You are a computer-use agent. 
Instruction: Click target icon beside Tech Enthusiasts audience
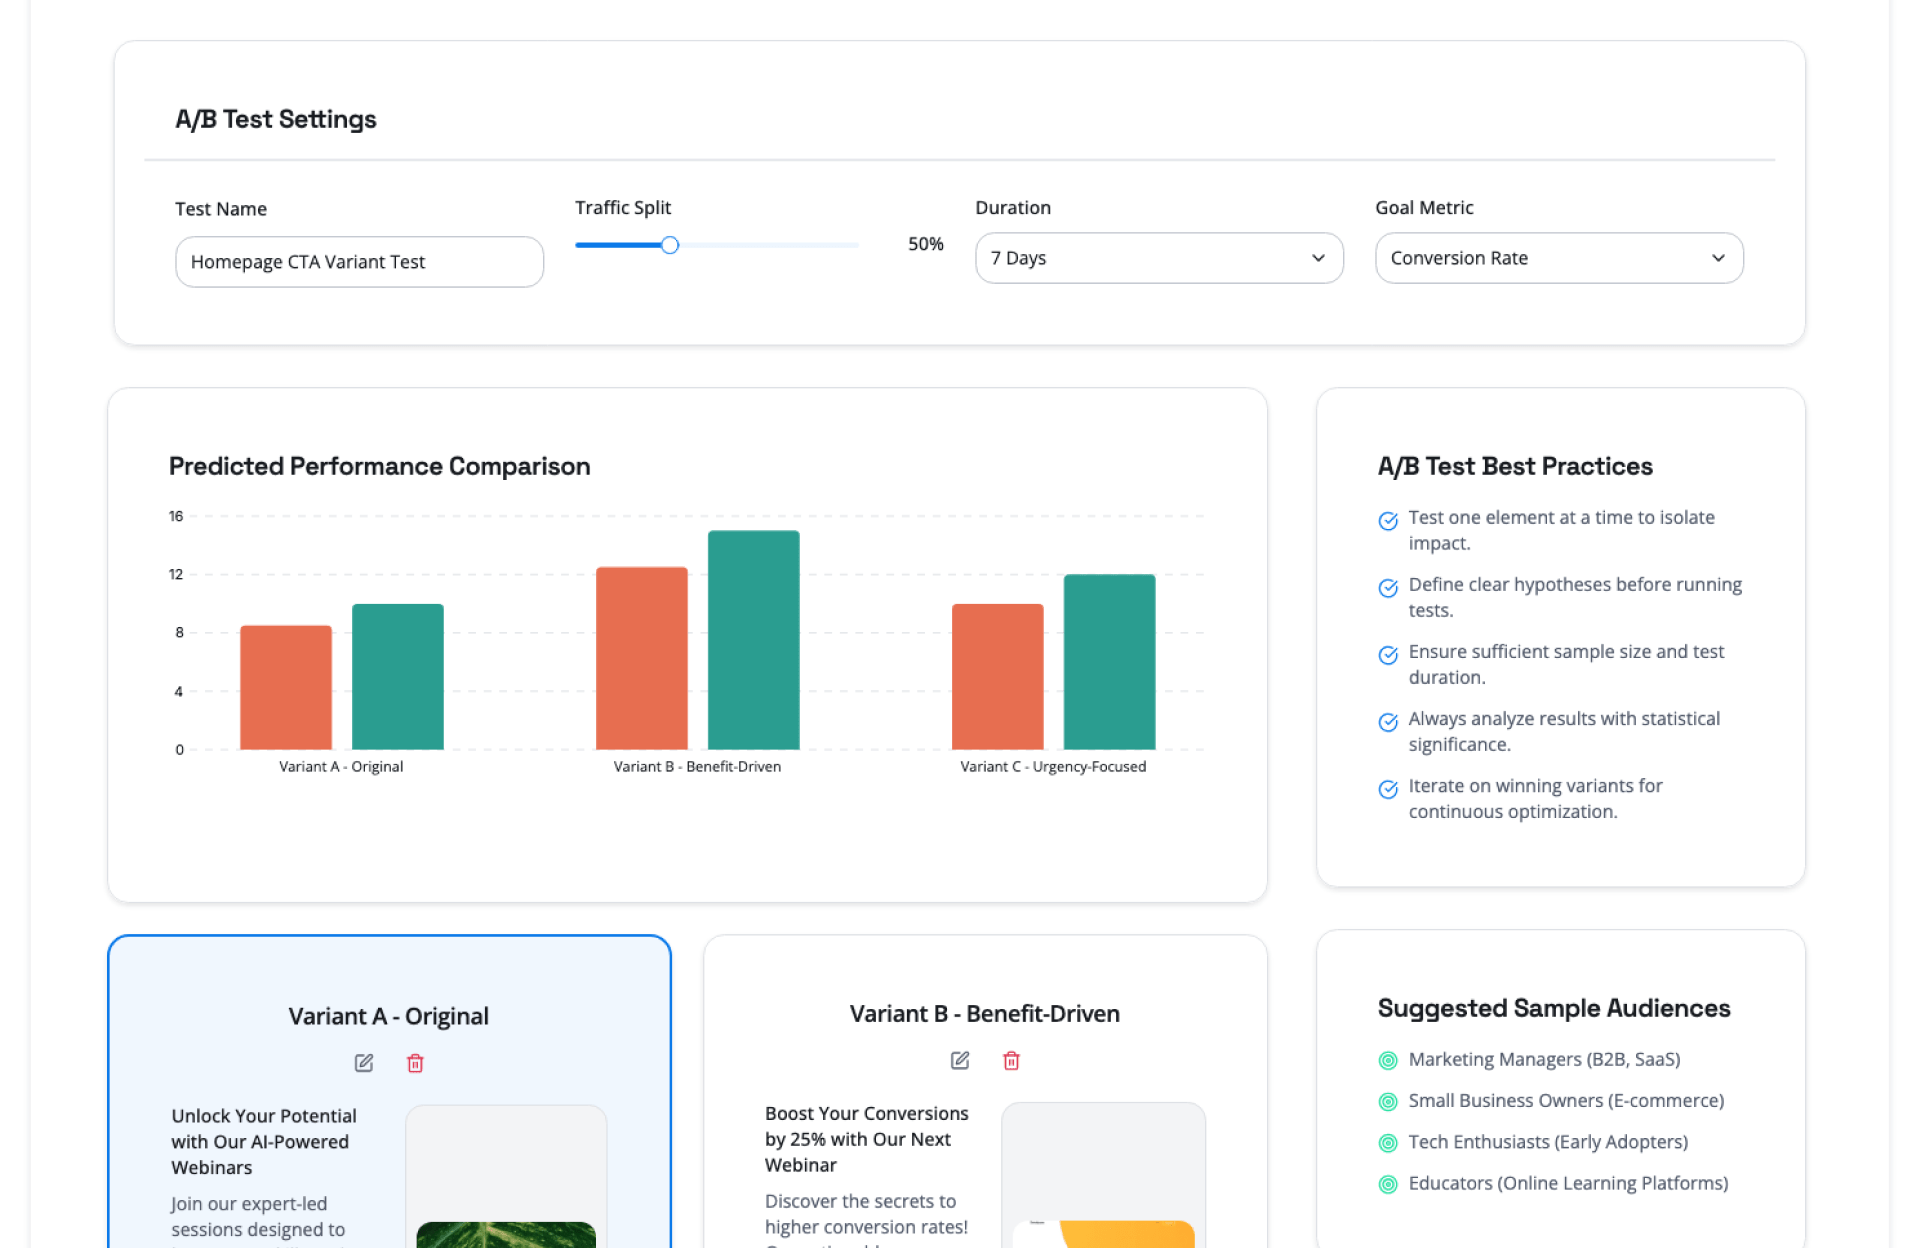1388,1143
